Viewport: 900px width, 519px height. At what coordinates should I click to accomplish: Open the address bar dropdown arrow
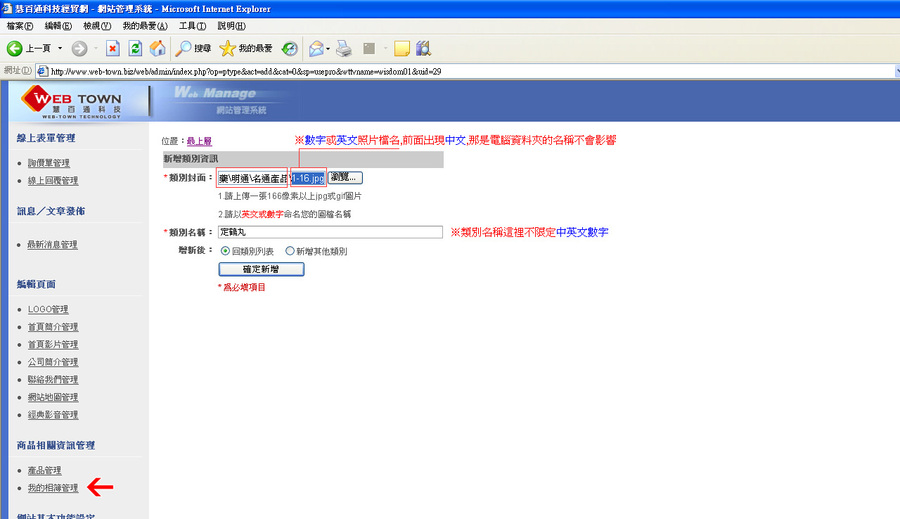897,71
